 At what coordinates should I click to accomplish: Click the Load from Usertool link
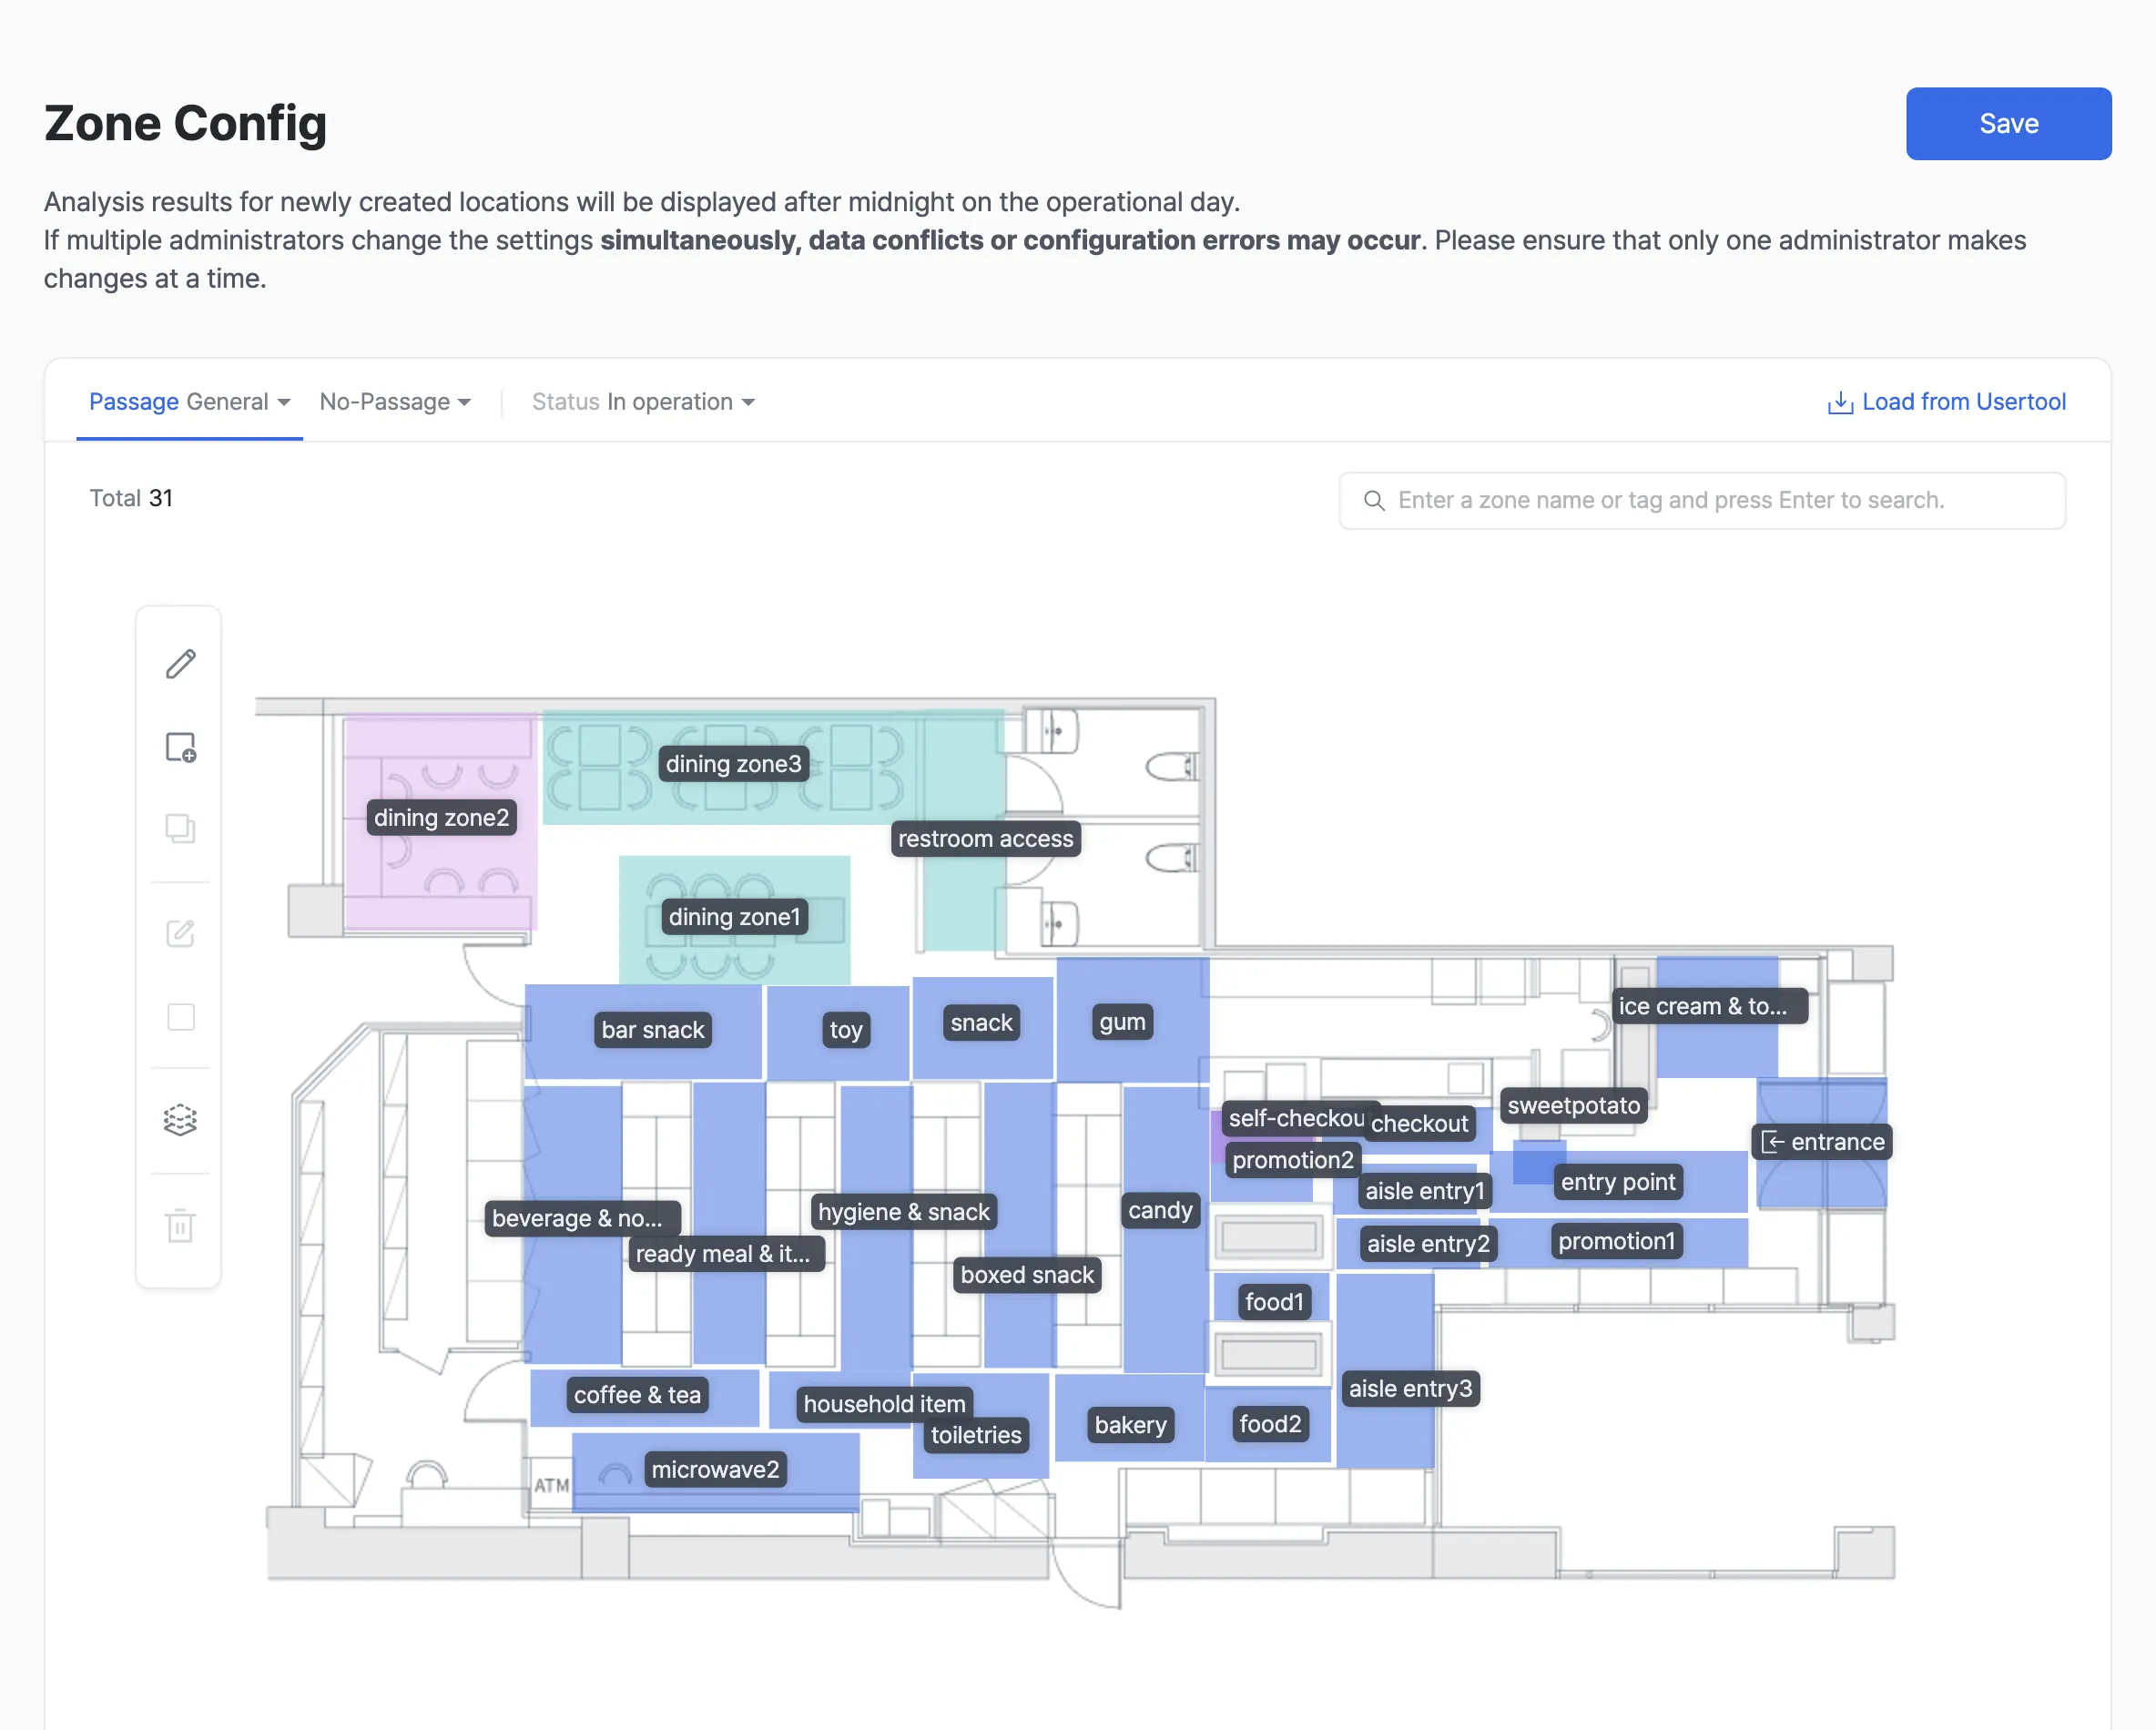pyautogui.click(x=1963, y=402)
